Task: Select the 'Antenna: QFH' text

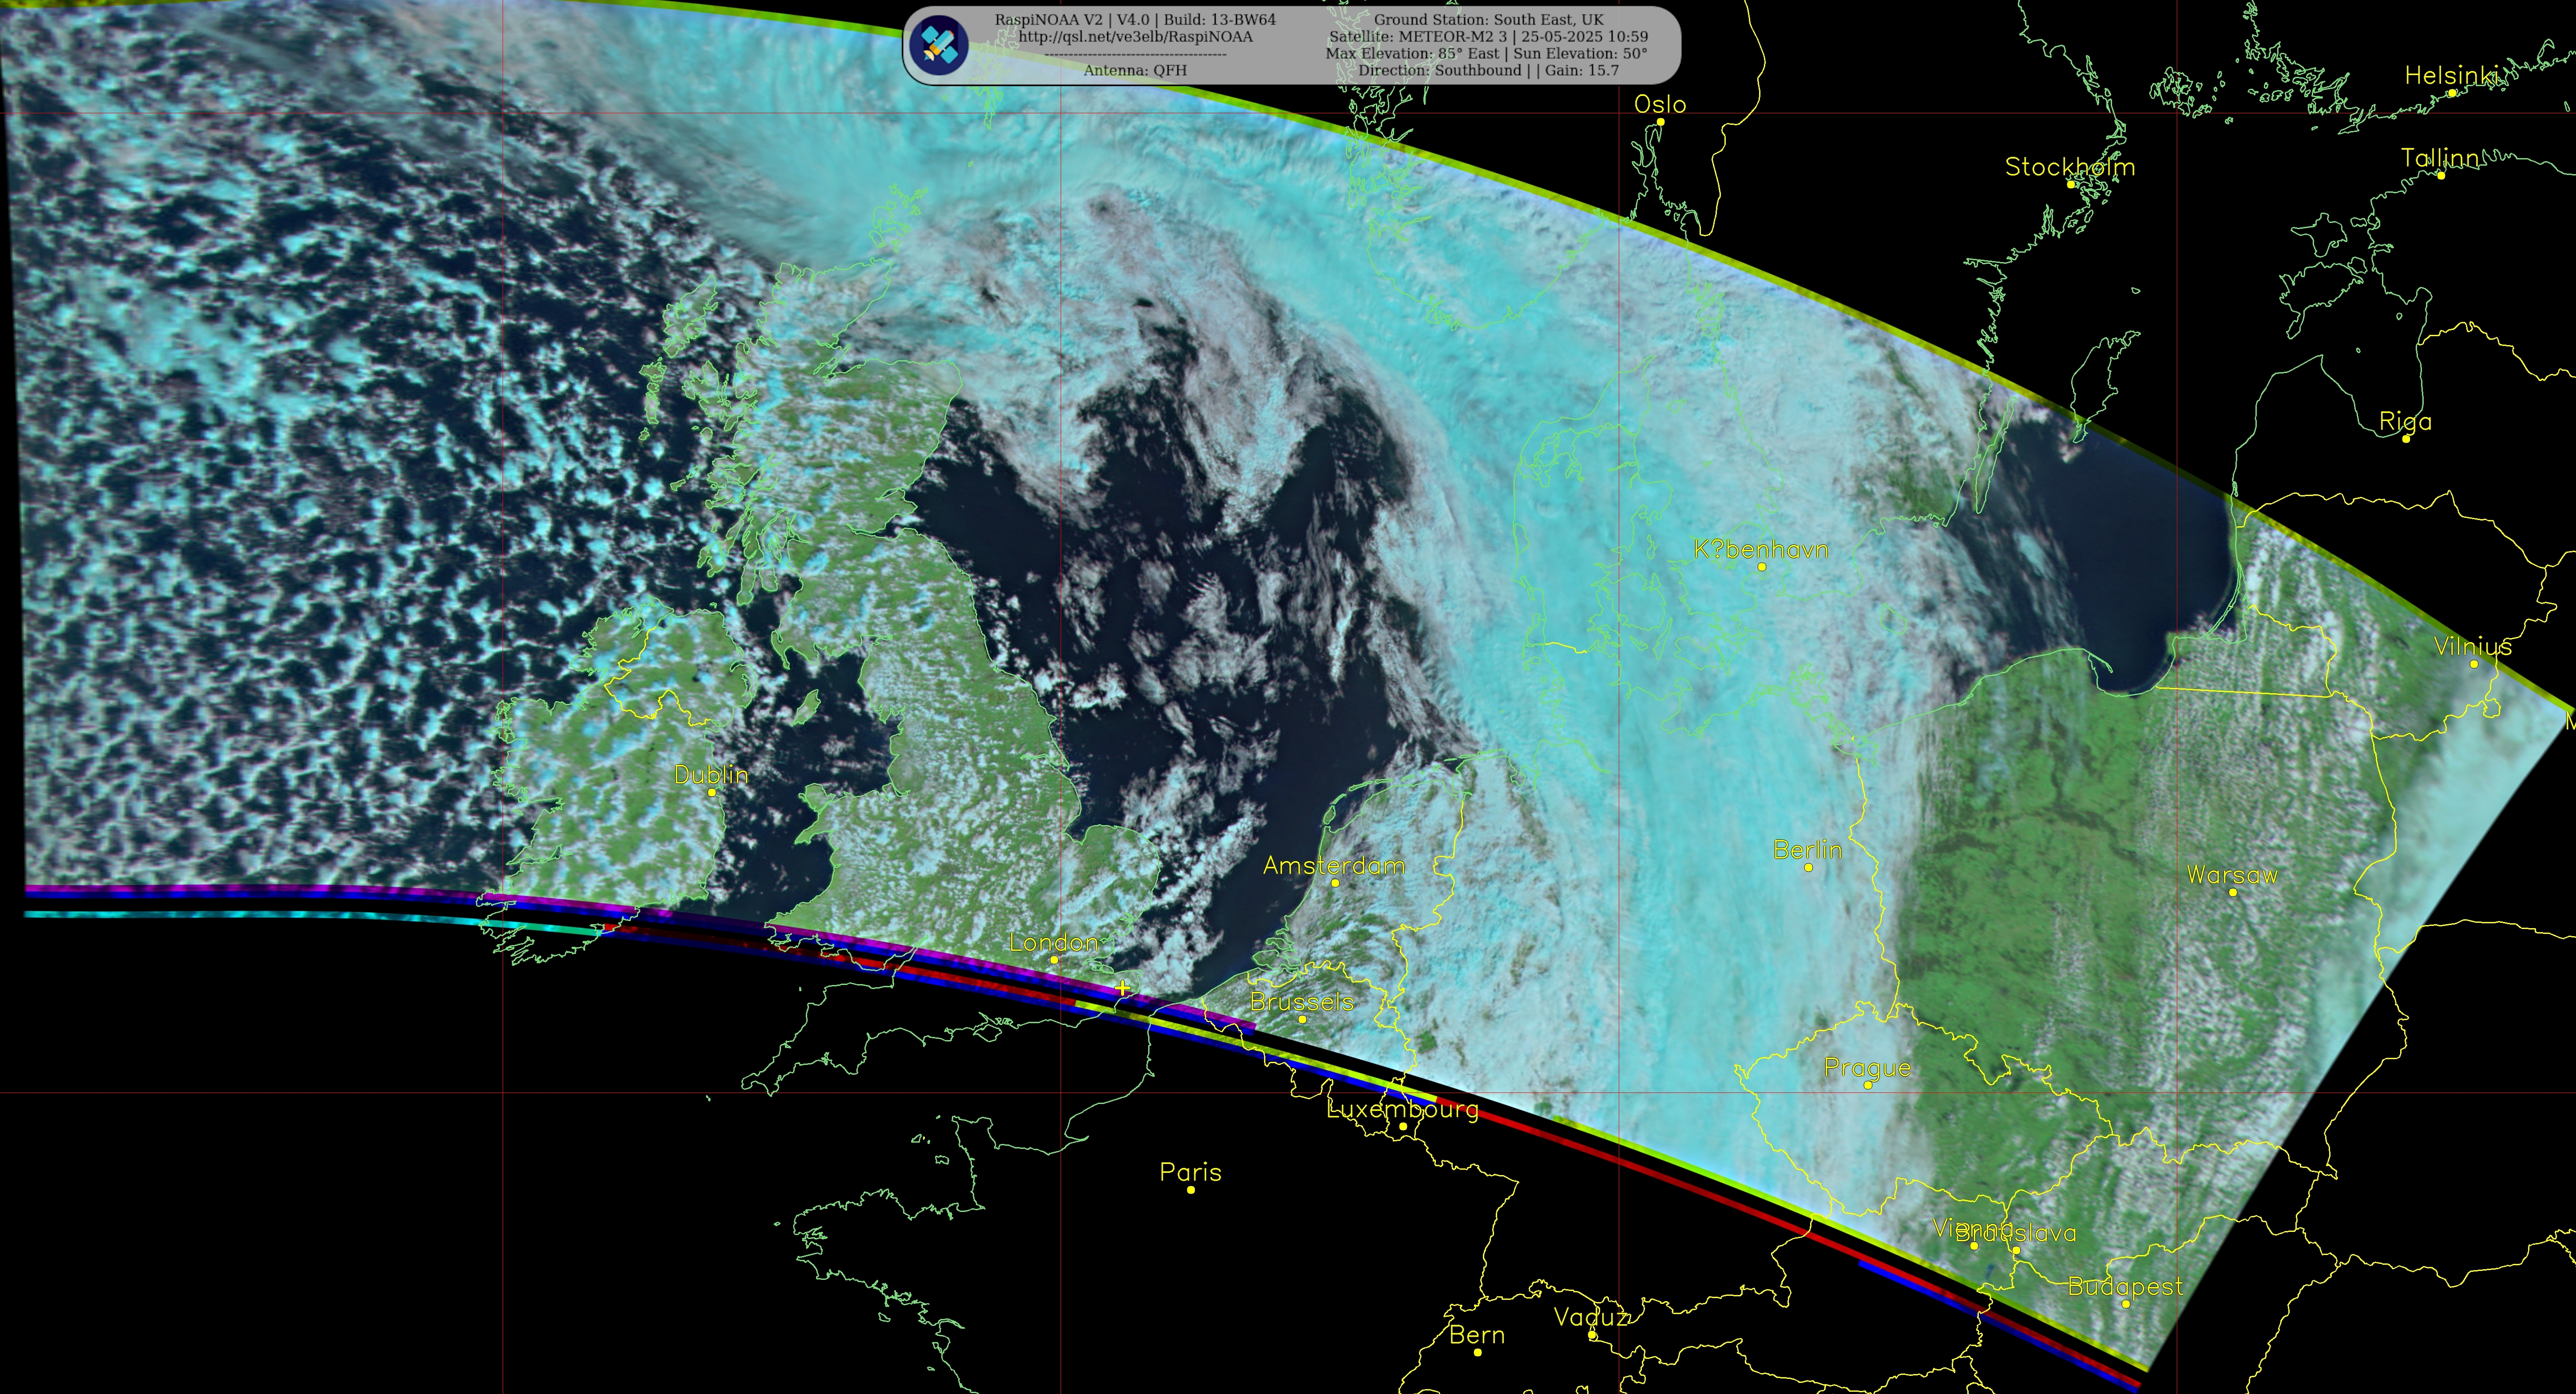Action: pos(1135,70)
